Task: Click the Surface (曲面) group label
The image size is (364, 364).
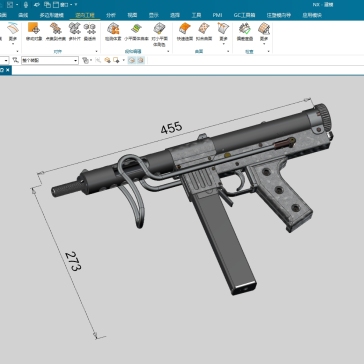Action: point(199,52)
